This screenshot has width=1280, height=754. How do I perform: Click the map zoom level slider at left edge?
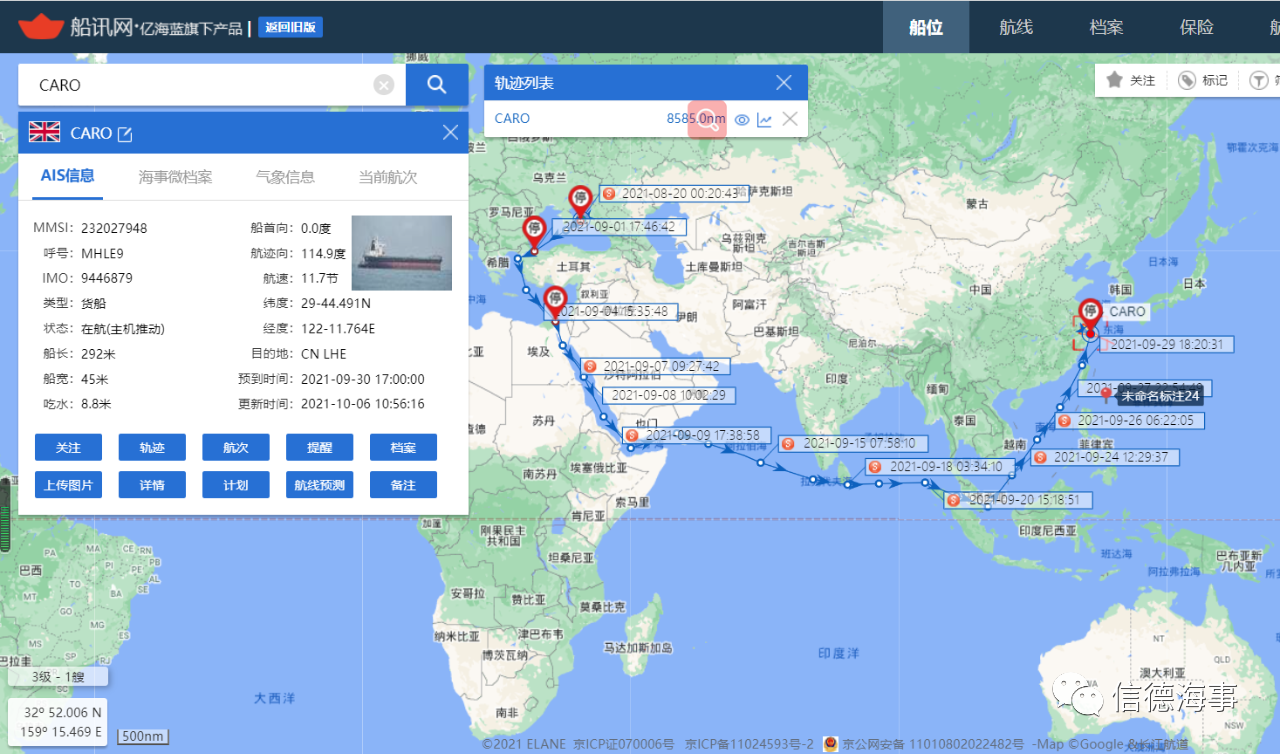(x=4, y=515)
